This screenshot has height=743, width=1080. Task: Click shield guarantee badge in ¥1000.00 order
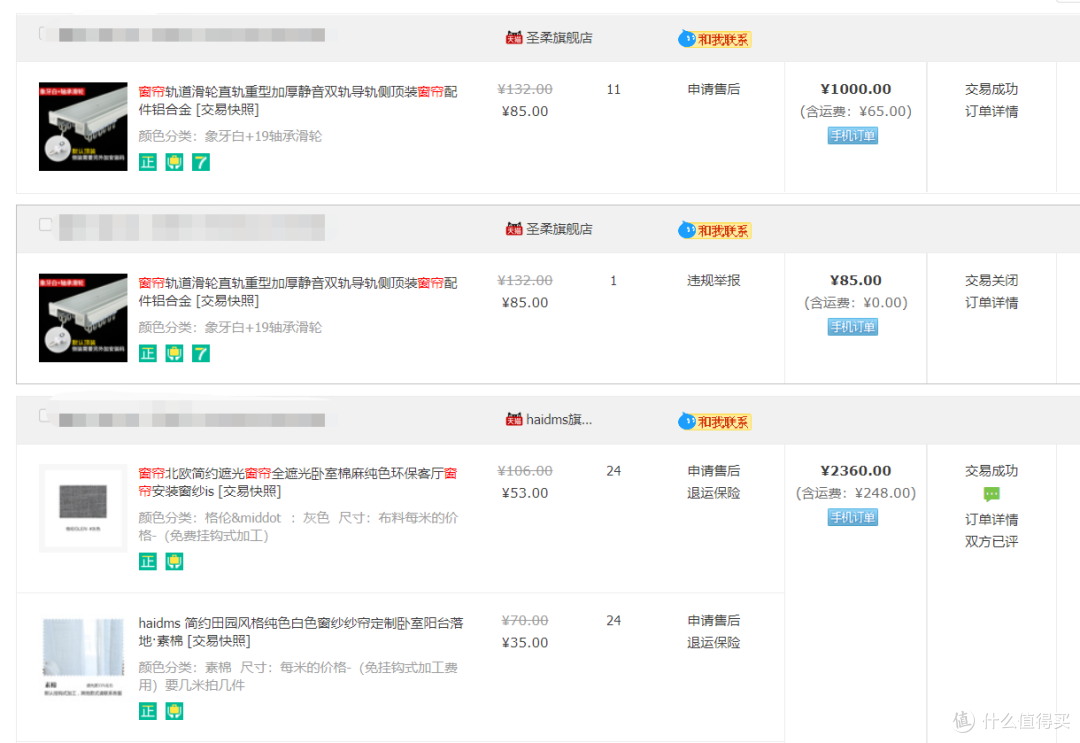click(x=174, y=163)
